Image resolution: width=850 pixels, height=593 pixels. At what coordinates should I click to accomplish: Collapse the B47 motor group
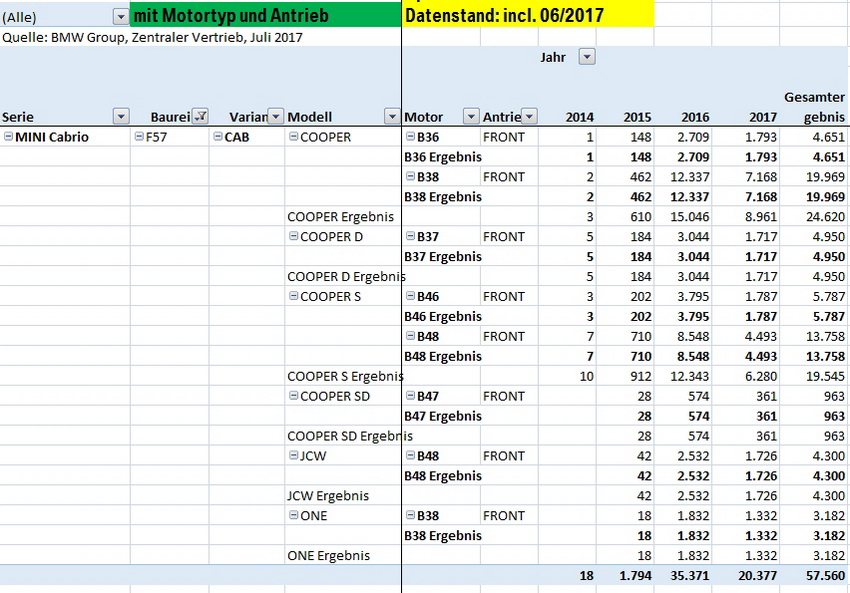410,396
